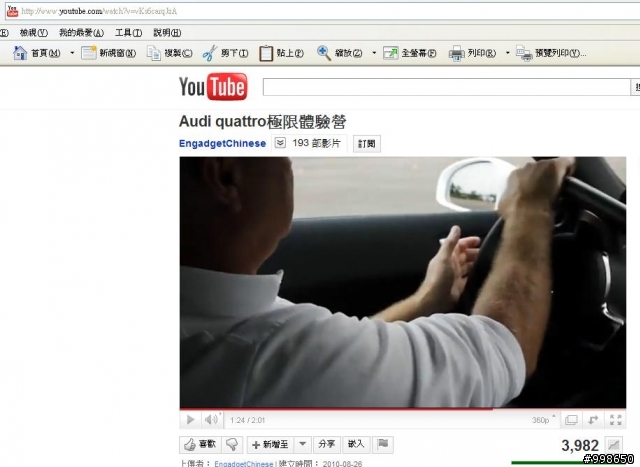Open Print Preview (預覽列印)
640x467 pixels.
pos(551,53)
